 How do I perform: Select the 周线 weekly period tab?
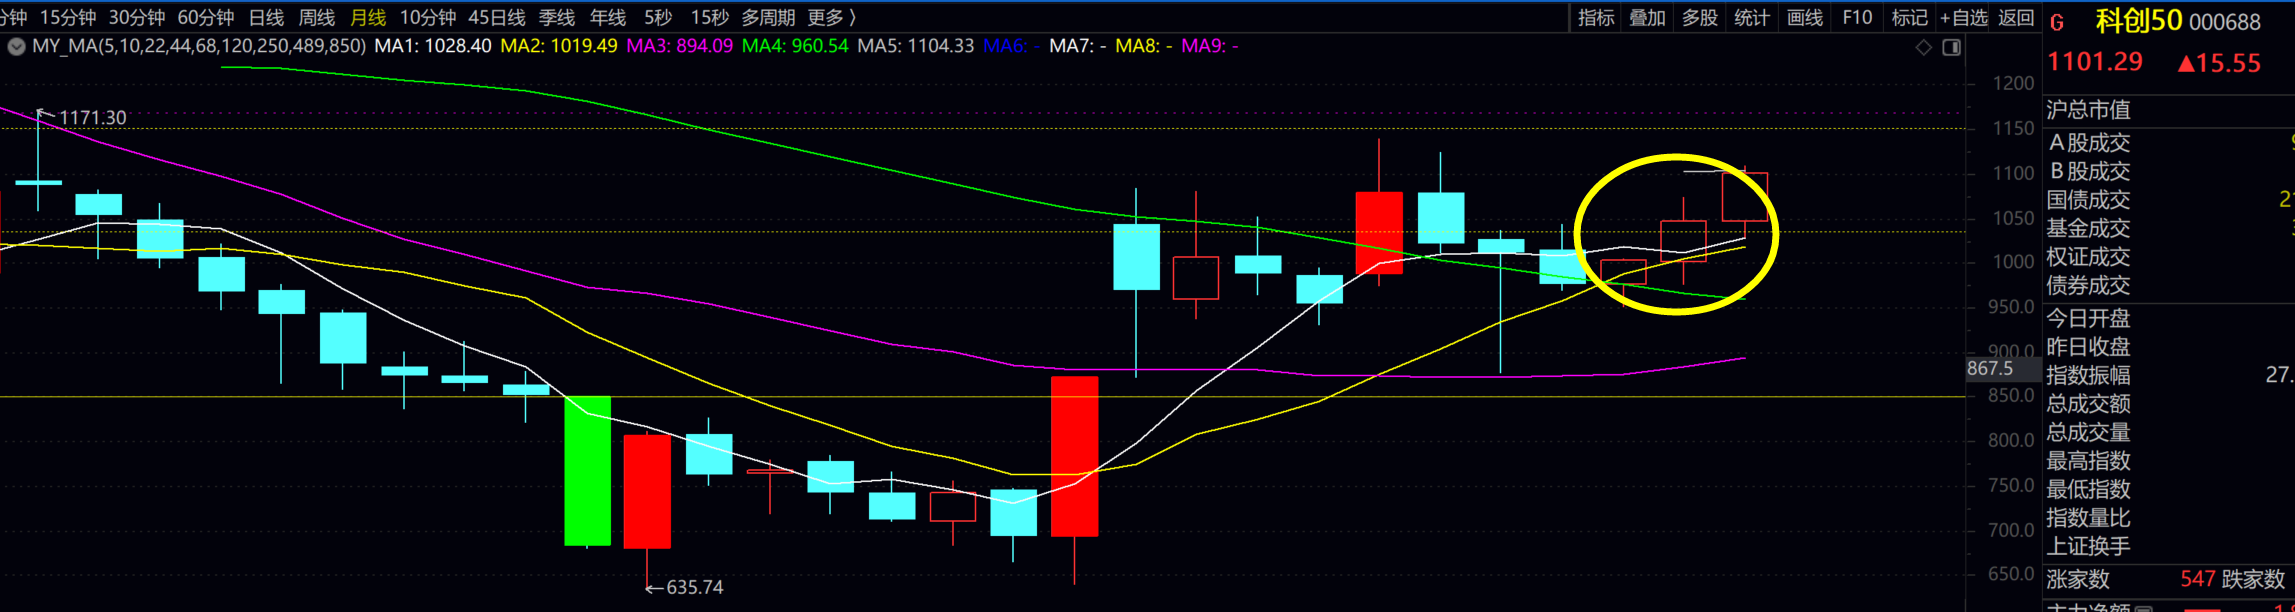(317, 17)
